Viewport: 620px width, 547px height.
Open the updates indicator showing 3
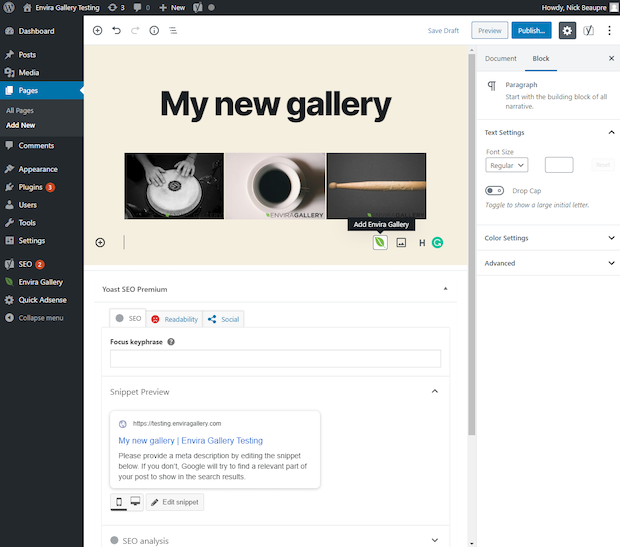click(x=116, y=8)
